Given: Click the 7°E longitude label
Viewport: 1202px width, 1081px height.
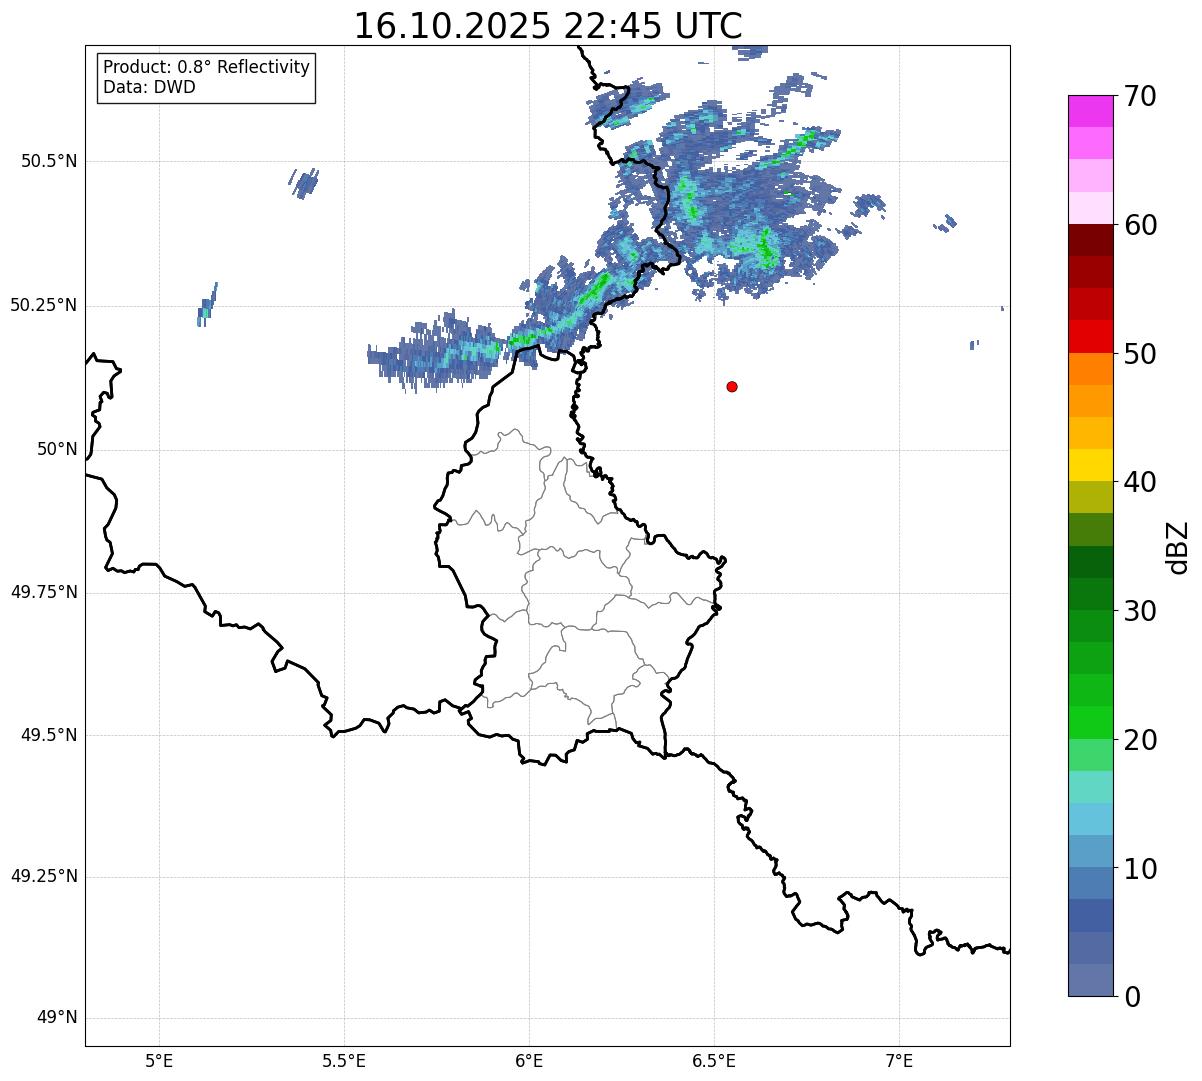Looking at the screenshot, I should coord(899,1060).
